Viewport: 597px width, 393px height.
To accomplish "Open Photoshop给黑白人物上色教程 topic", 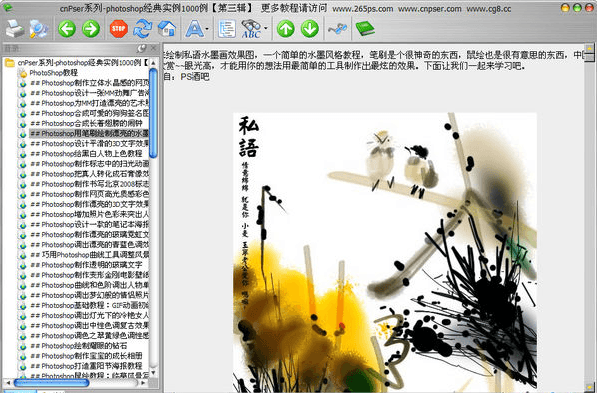I will (86, 153).
